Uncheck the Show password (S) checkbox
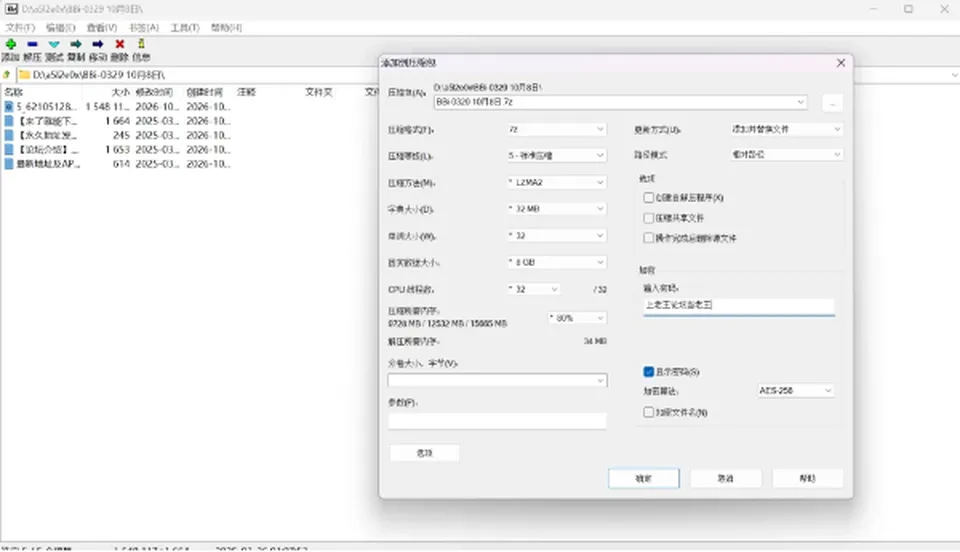Image resolution: width=960 pixels, height=552 pixels. (x=648, y=371)
